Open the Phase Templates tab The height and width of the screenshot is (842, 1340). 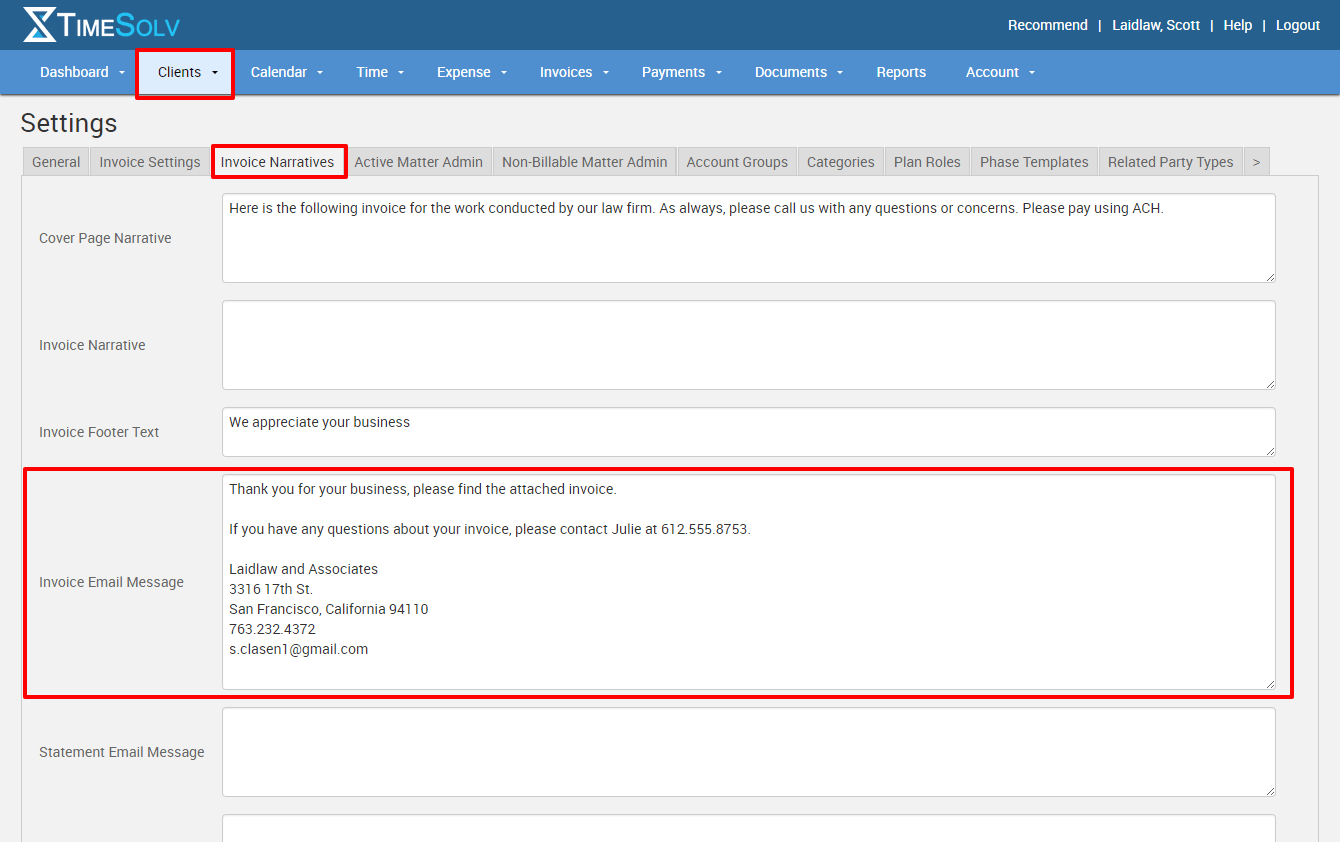(x=1034, y=161)
